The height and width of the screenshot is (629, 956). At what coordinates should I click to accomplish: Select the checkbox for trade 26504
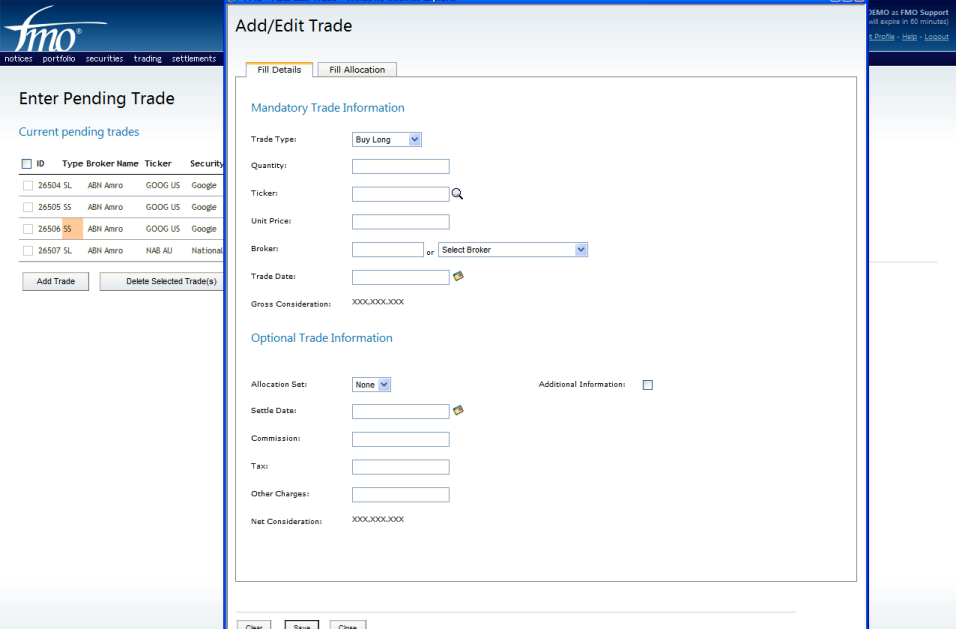click(x=28, y=185)
